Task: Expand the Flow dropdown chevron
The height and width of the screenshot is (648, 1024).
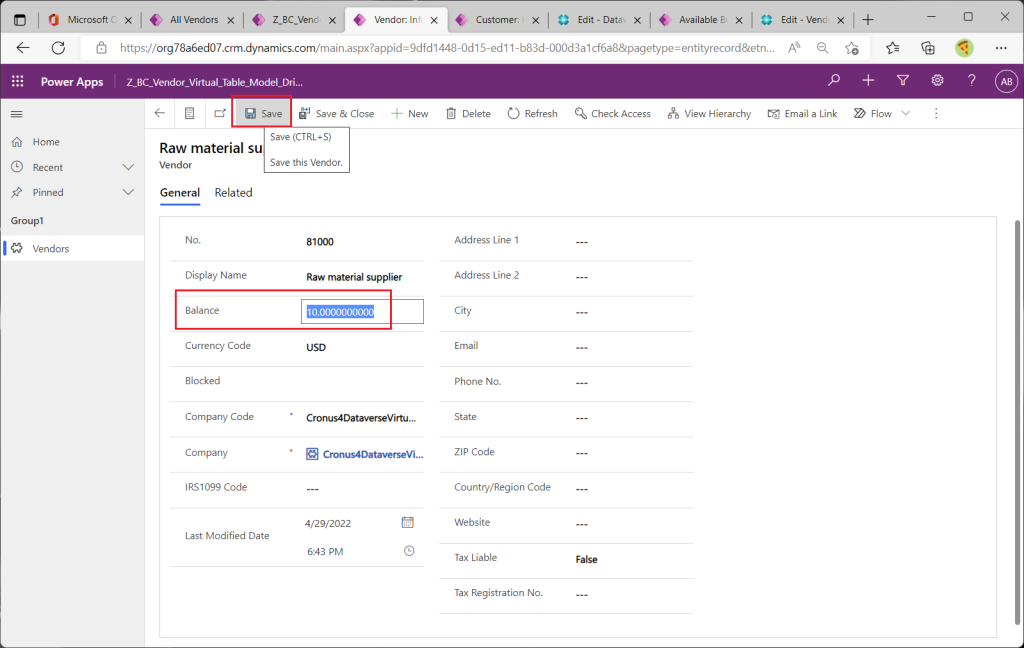Action: pos(906,113)
